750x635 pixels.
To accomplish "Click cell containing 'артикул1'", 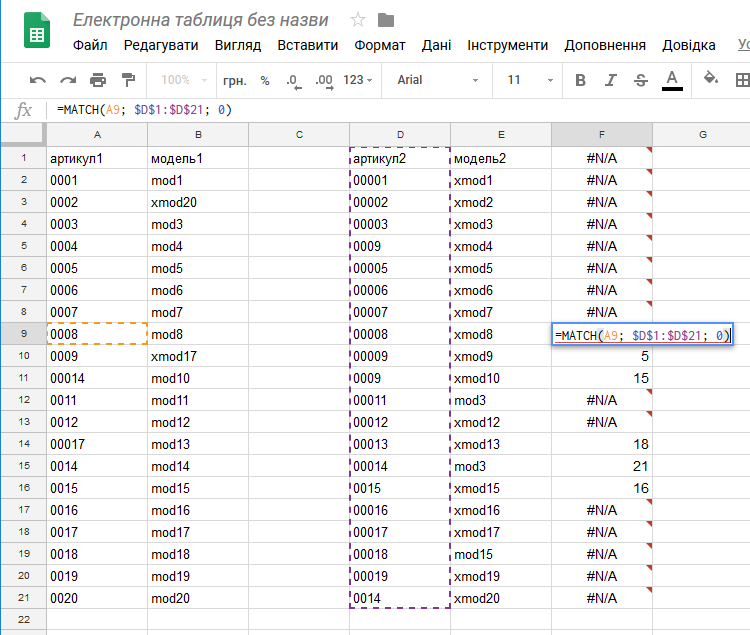I will tap(97, 158).
